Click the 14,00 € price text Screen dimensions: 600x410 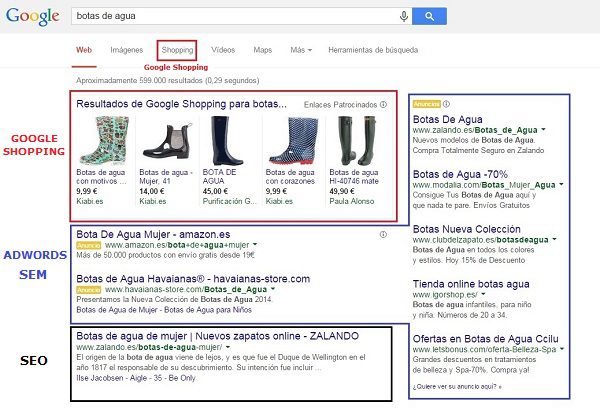[152, 191]
